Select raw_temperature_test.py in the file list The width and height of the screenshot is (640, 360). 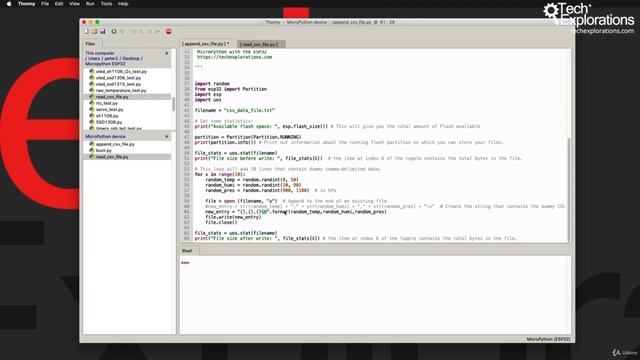click(x=121, y=91)
